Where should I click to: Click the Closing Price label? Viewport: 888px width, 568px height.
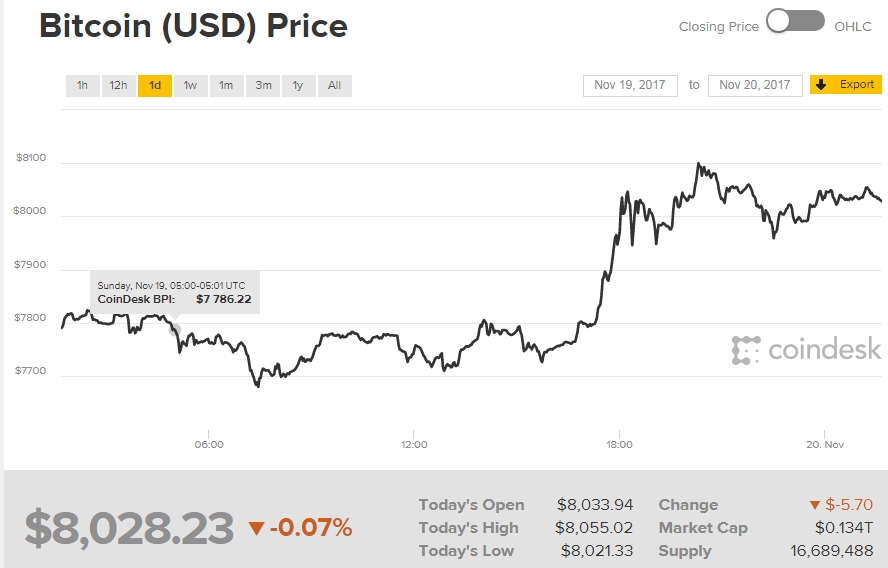pos(718,26)
